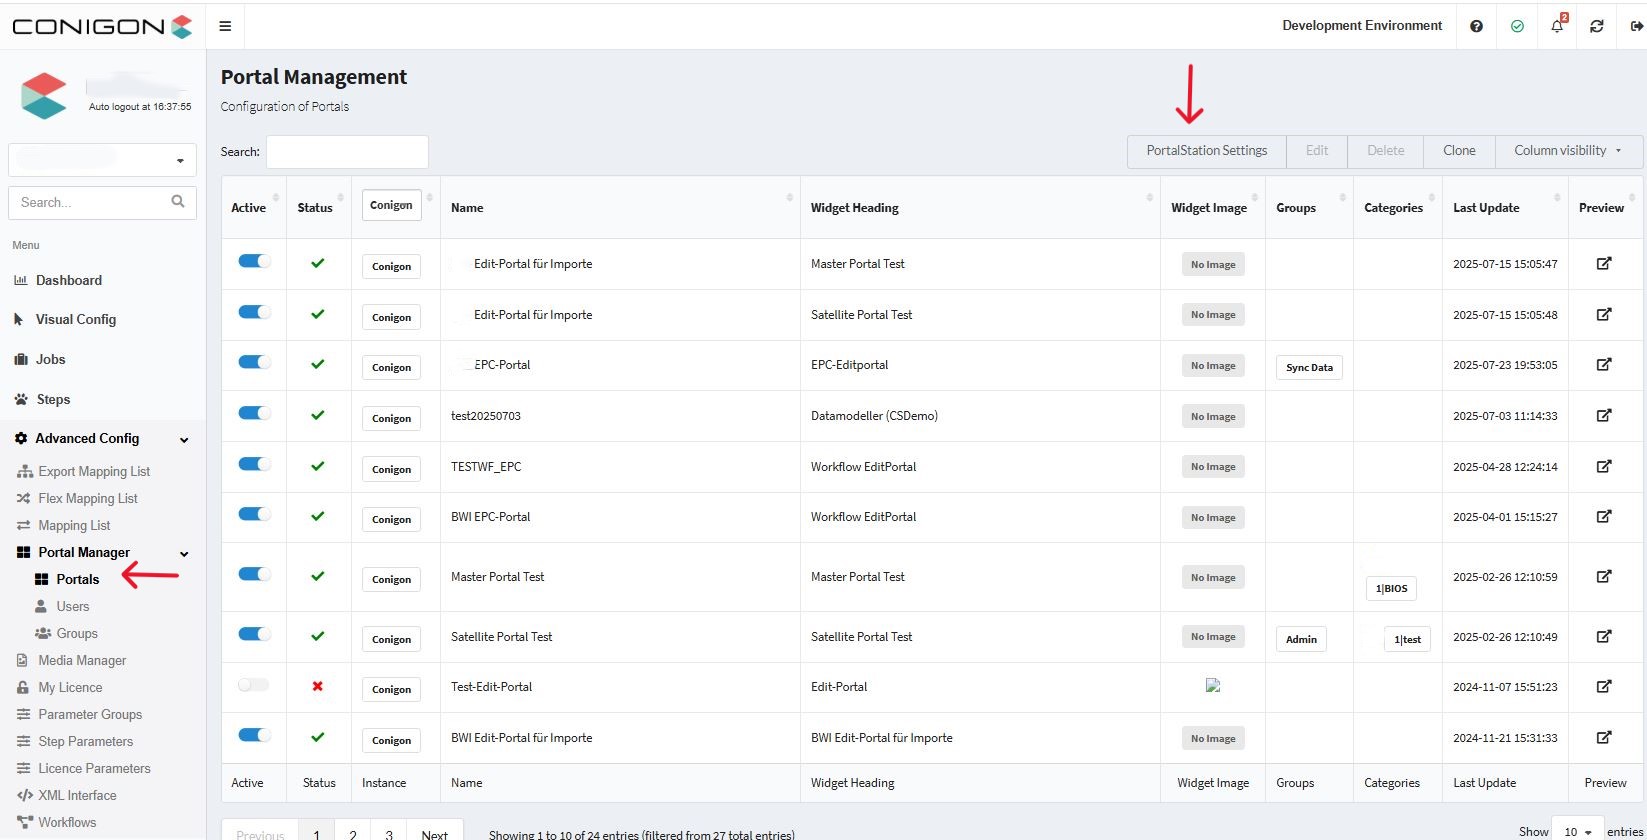Click the hamburger menu icon
The image size is (1647, 840).
225,26
